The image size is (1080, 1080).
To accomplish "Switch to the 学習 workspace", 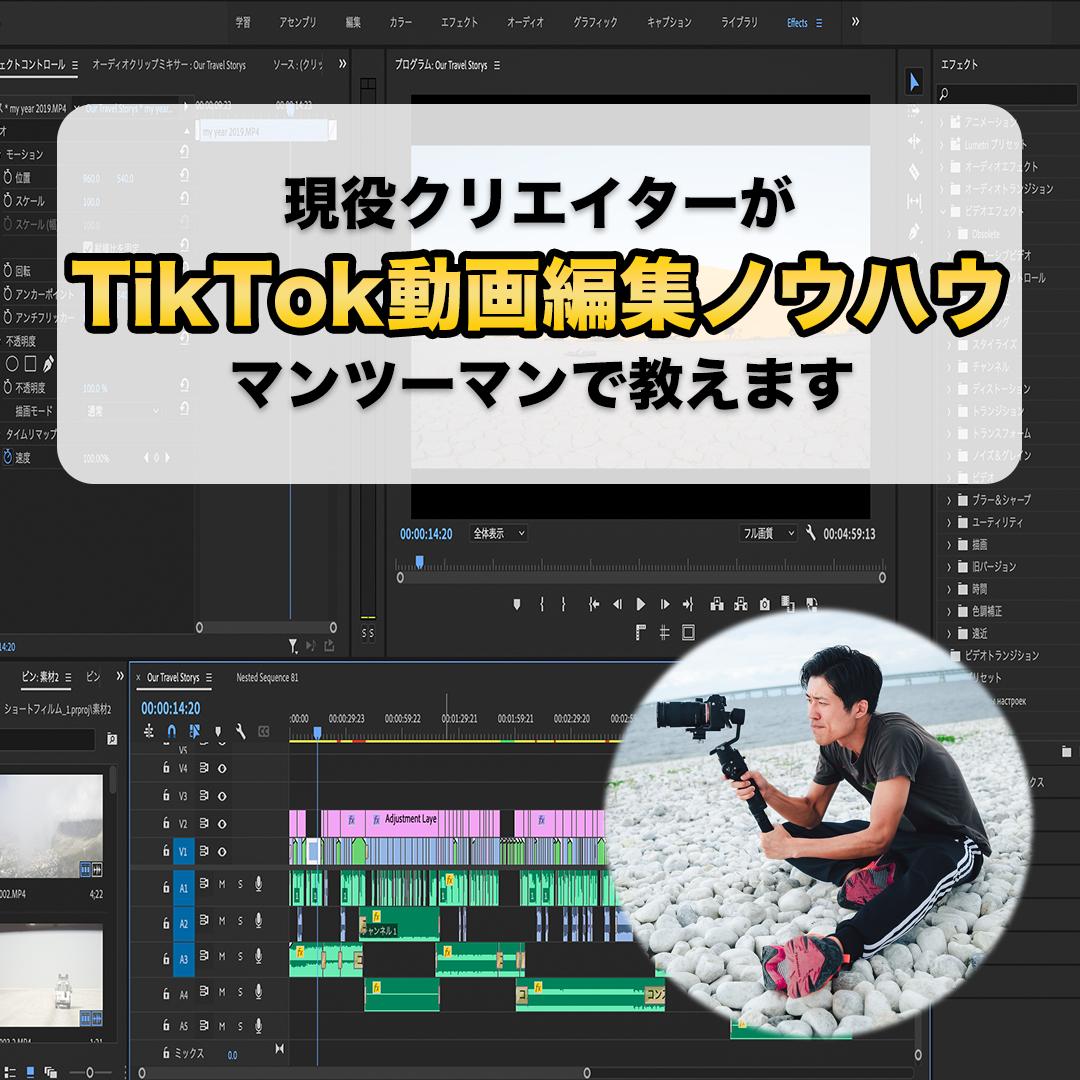I will tap(243, 22).
